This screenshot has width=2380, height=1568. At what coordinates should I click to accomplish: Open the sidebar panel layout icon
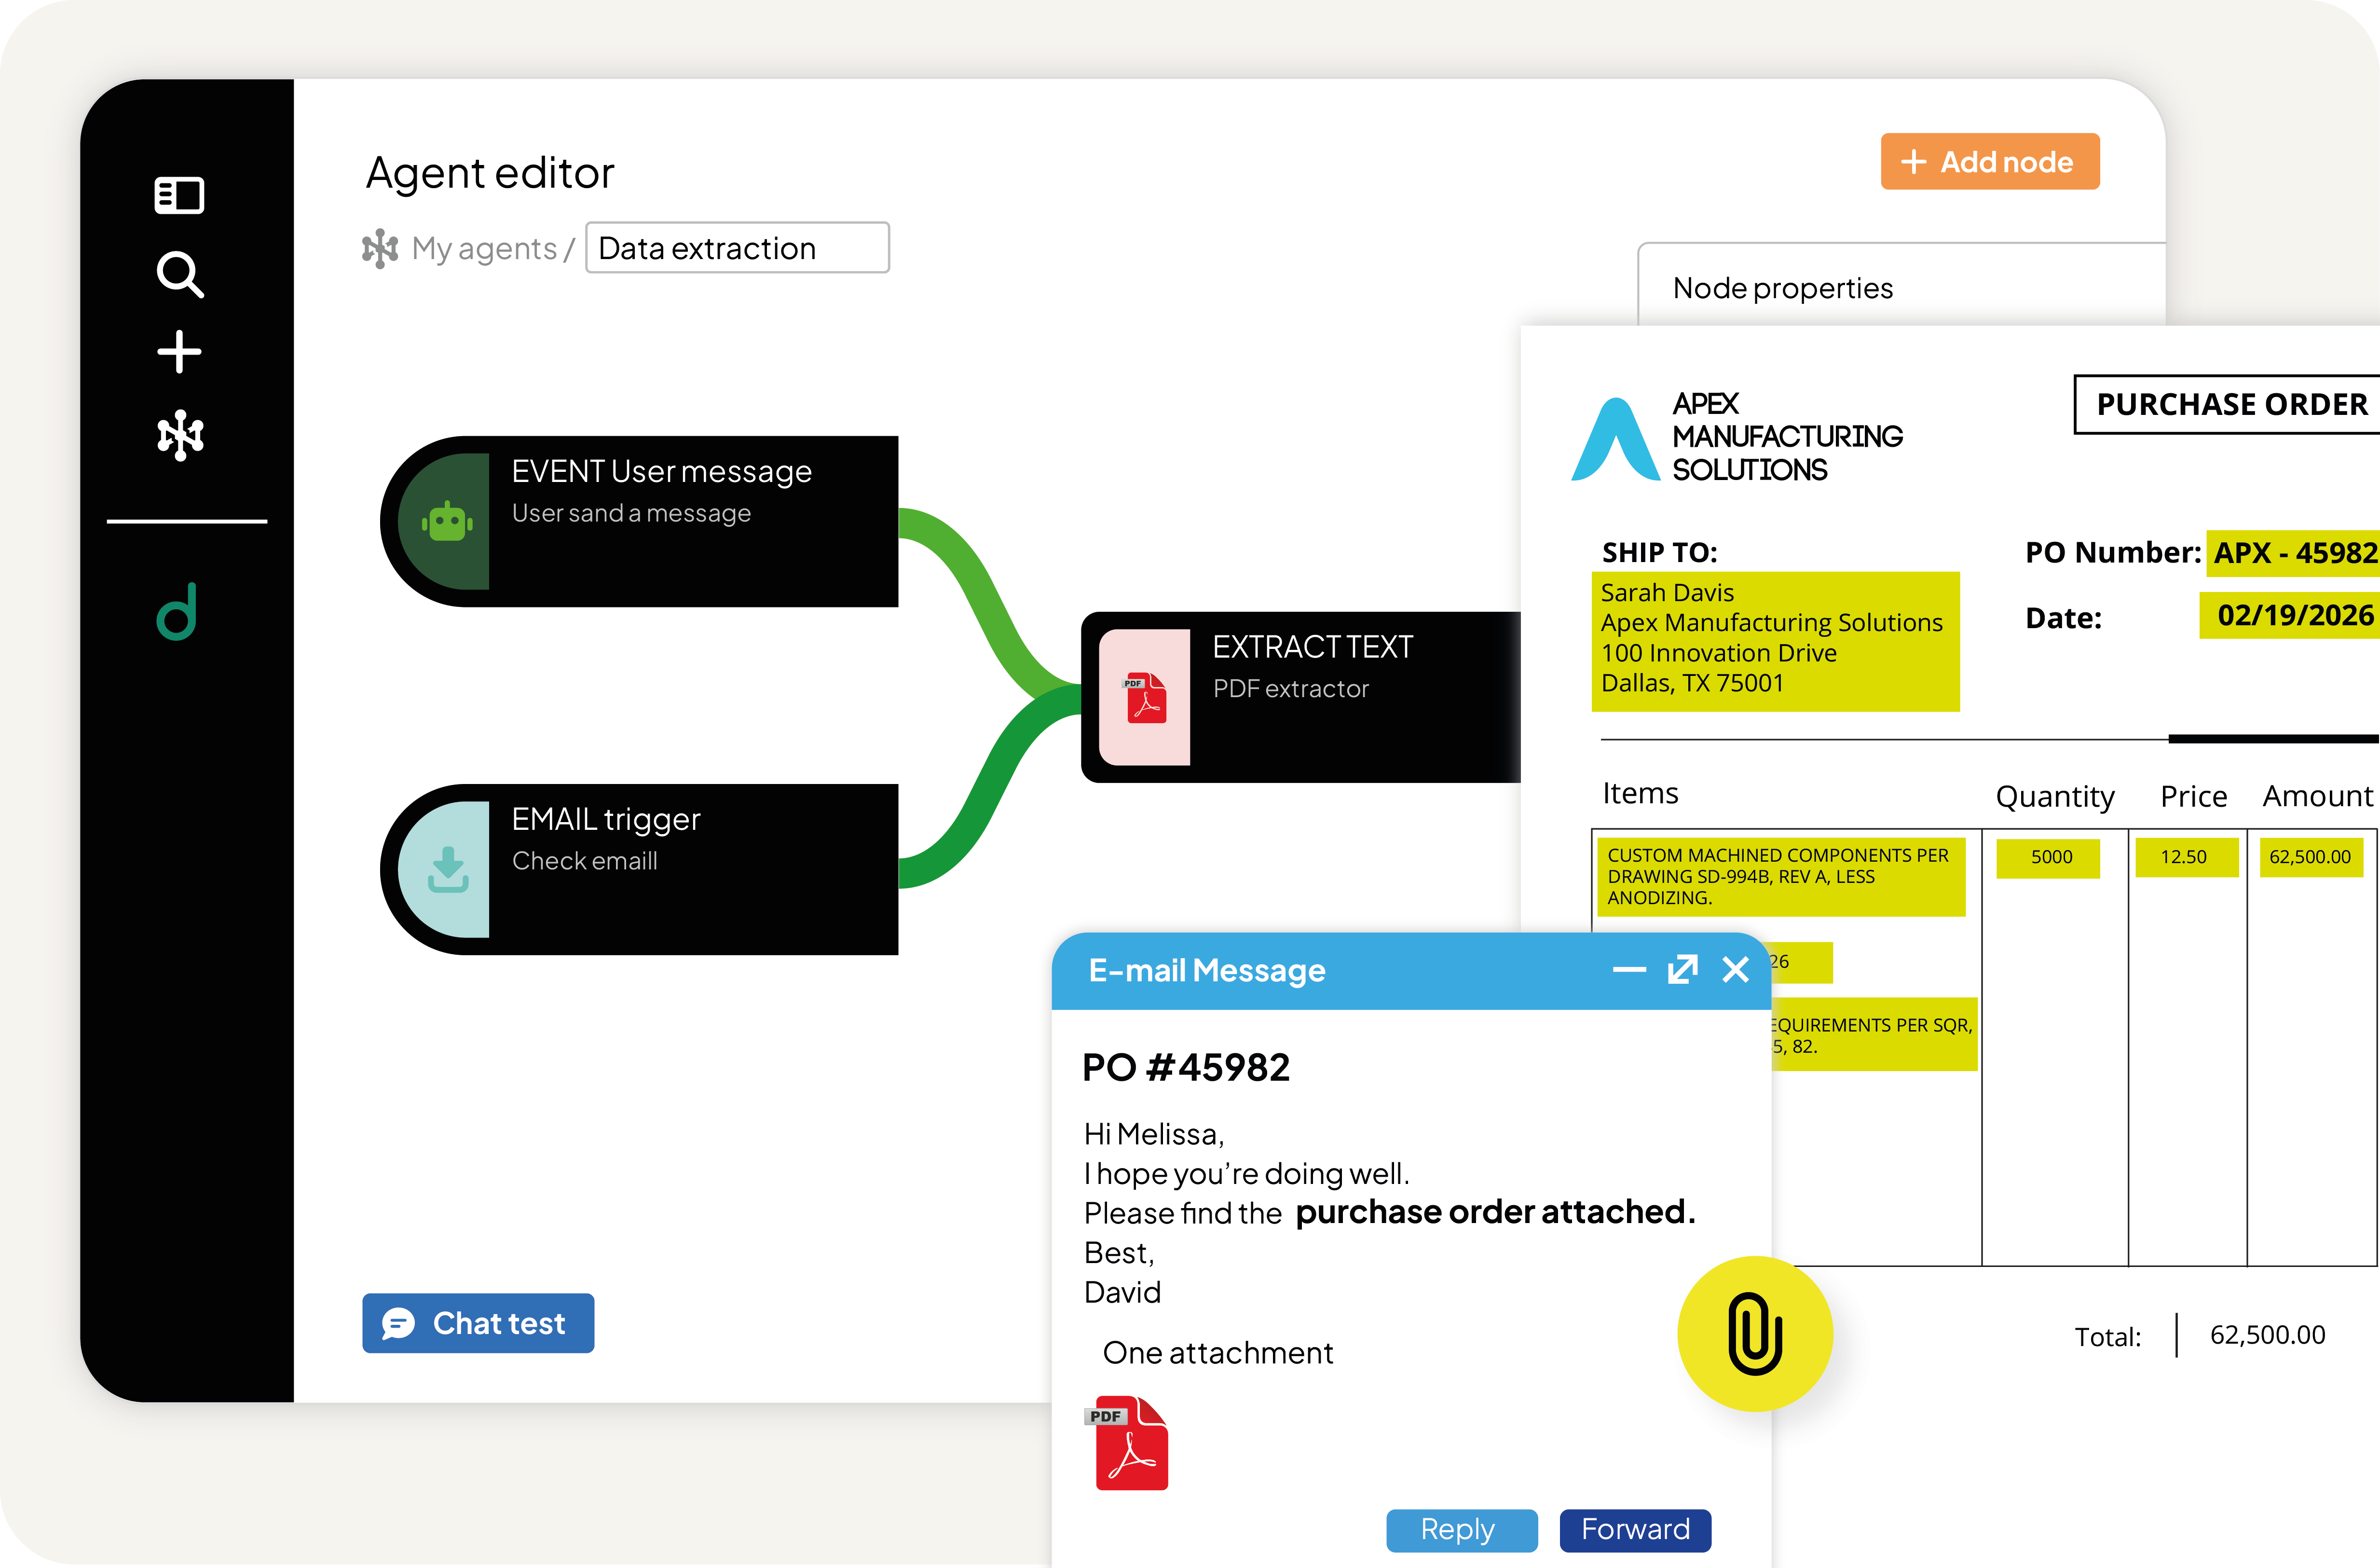click(x=180, y=195)
